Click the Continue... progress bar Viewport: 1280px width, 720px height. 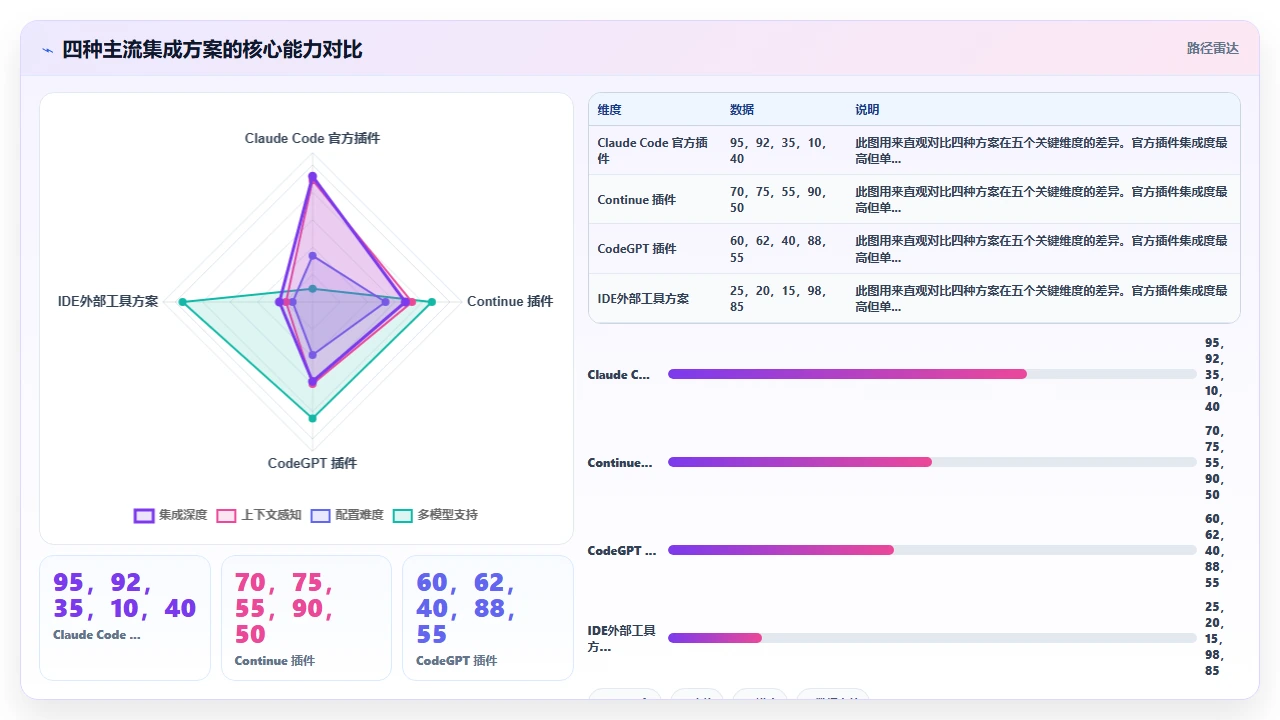click(932, 462)
